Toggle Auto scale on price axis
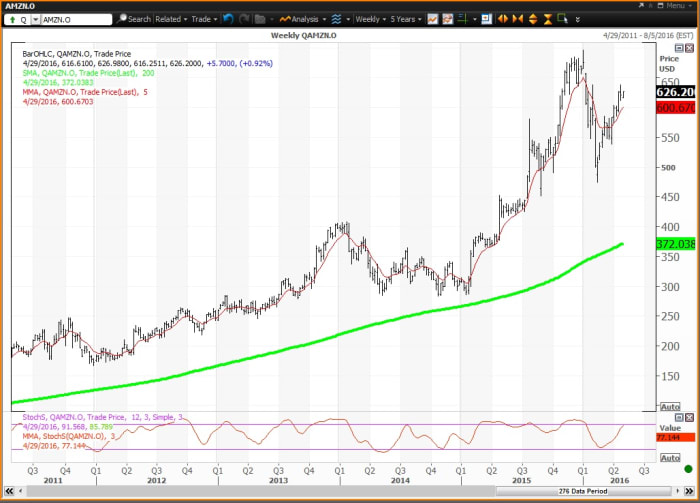The image size is (700, 503). click(x=669, y=406)
